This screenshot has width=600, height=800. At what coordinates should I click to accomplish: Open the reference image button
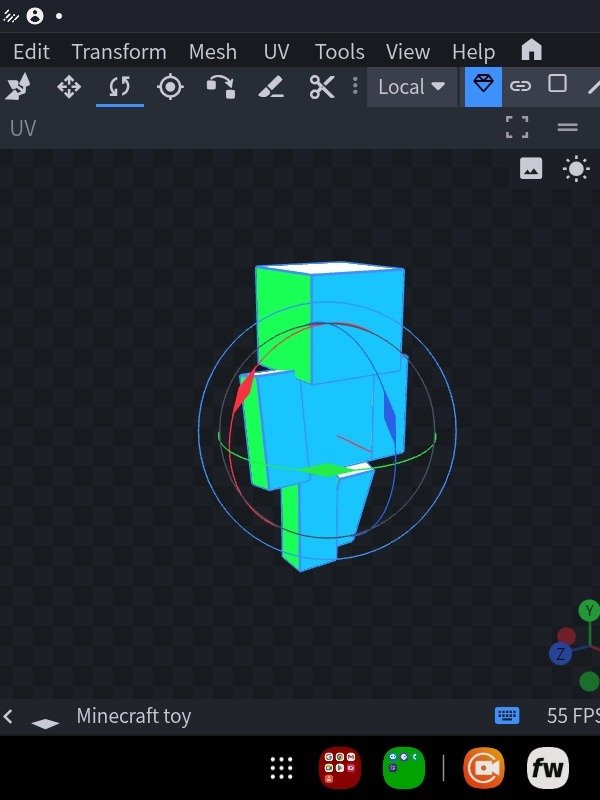click(531, 169)
